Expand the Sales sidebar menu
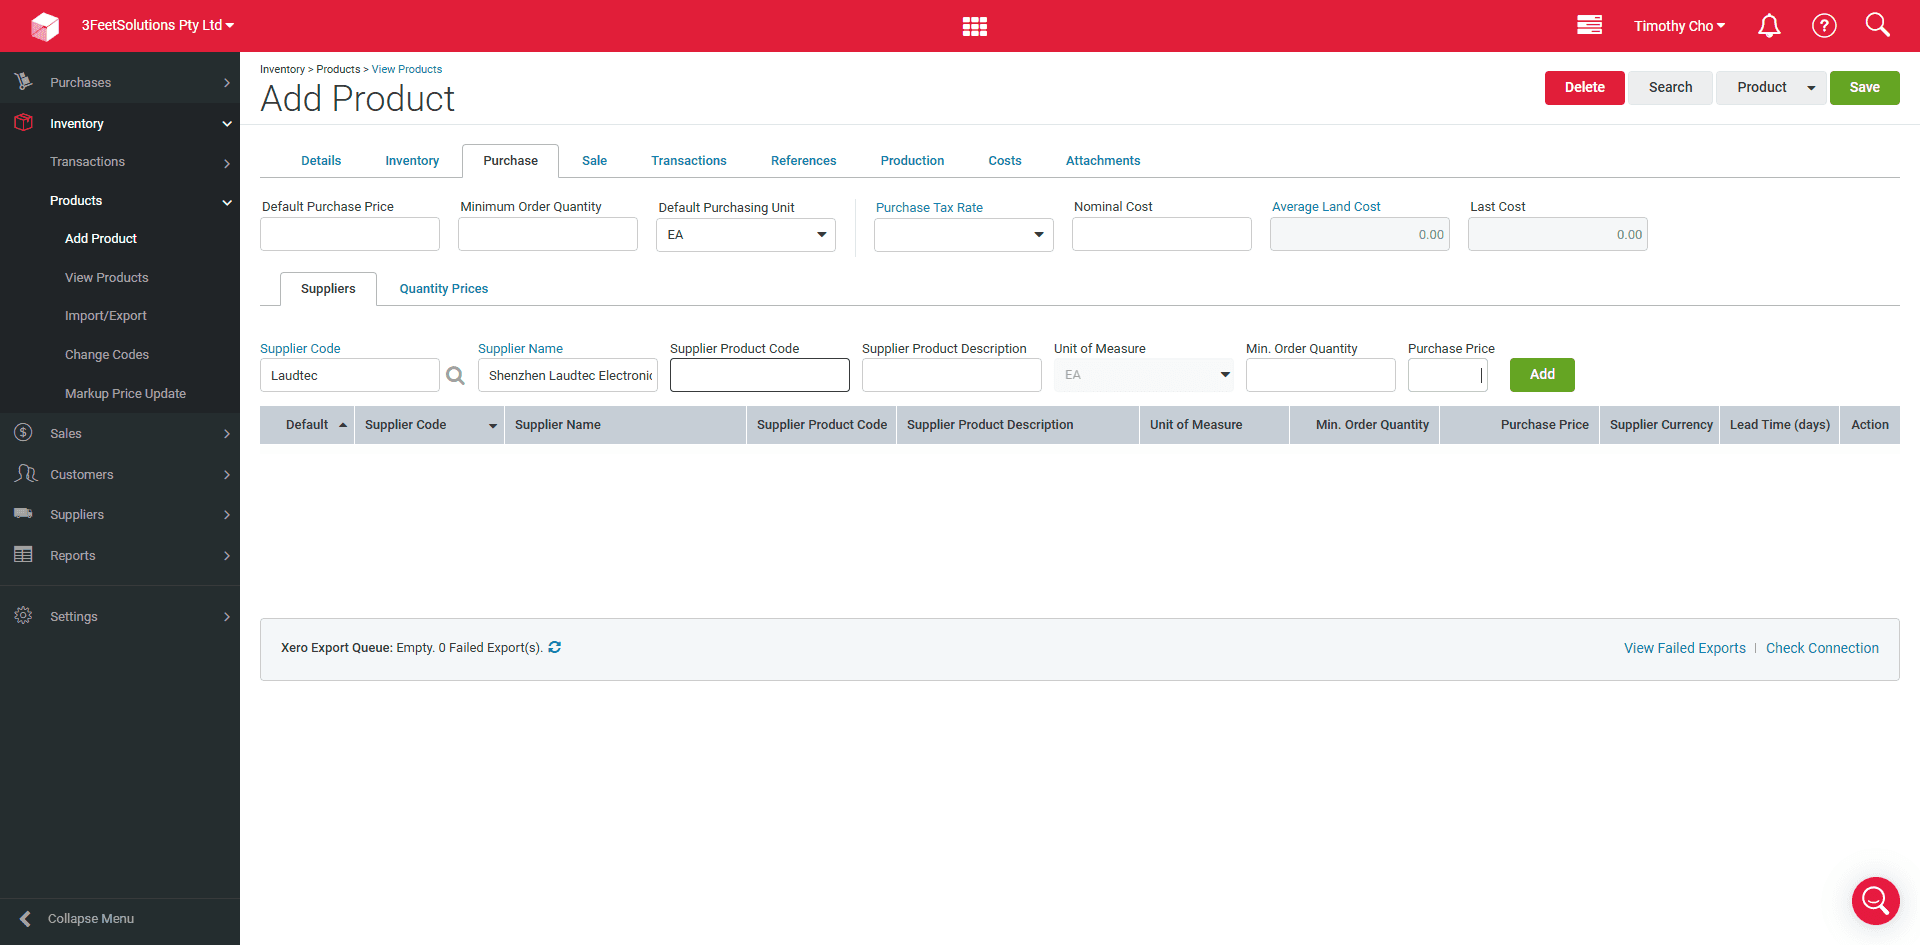1920x945 pixels. pos(227,434)
